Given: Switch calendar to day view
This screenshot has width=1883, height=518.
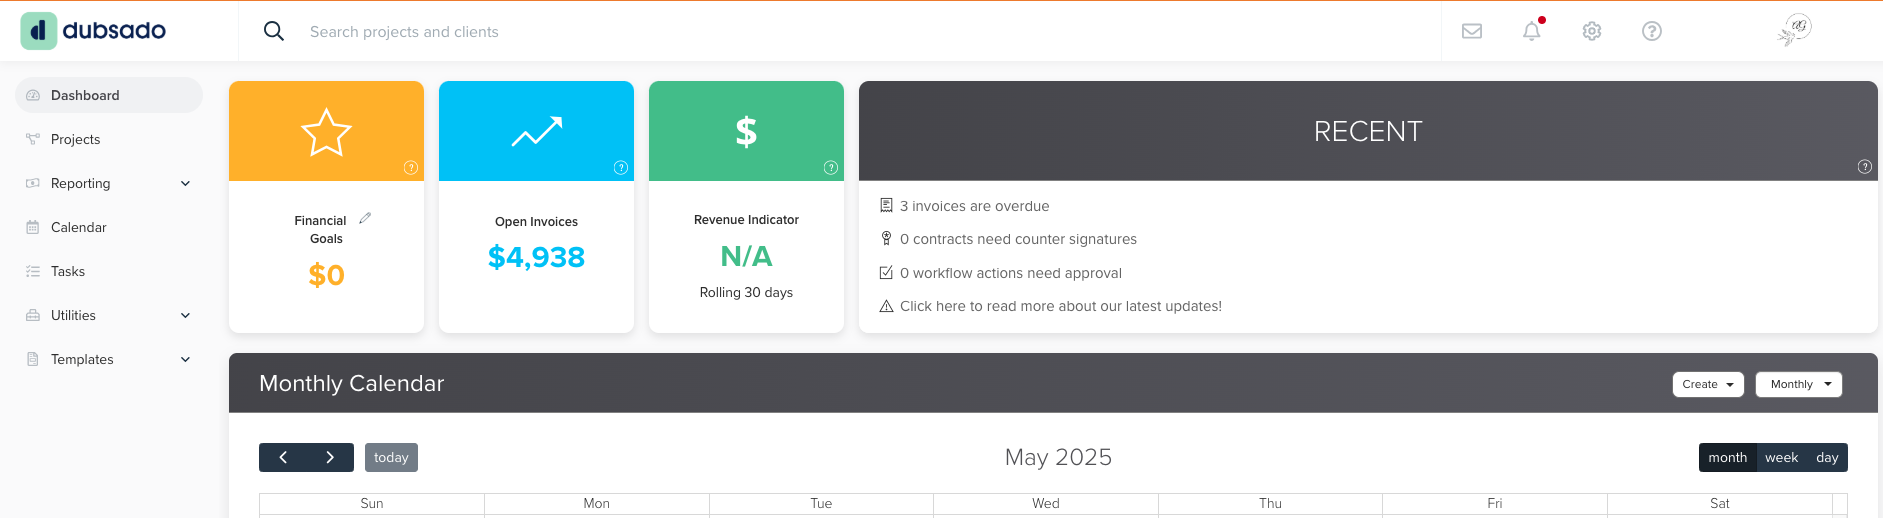Looking at the screenshot, I should coord(1827,457).
